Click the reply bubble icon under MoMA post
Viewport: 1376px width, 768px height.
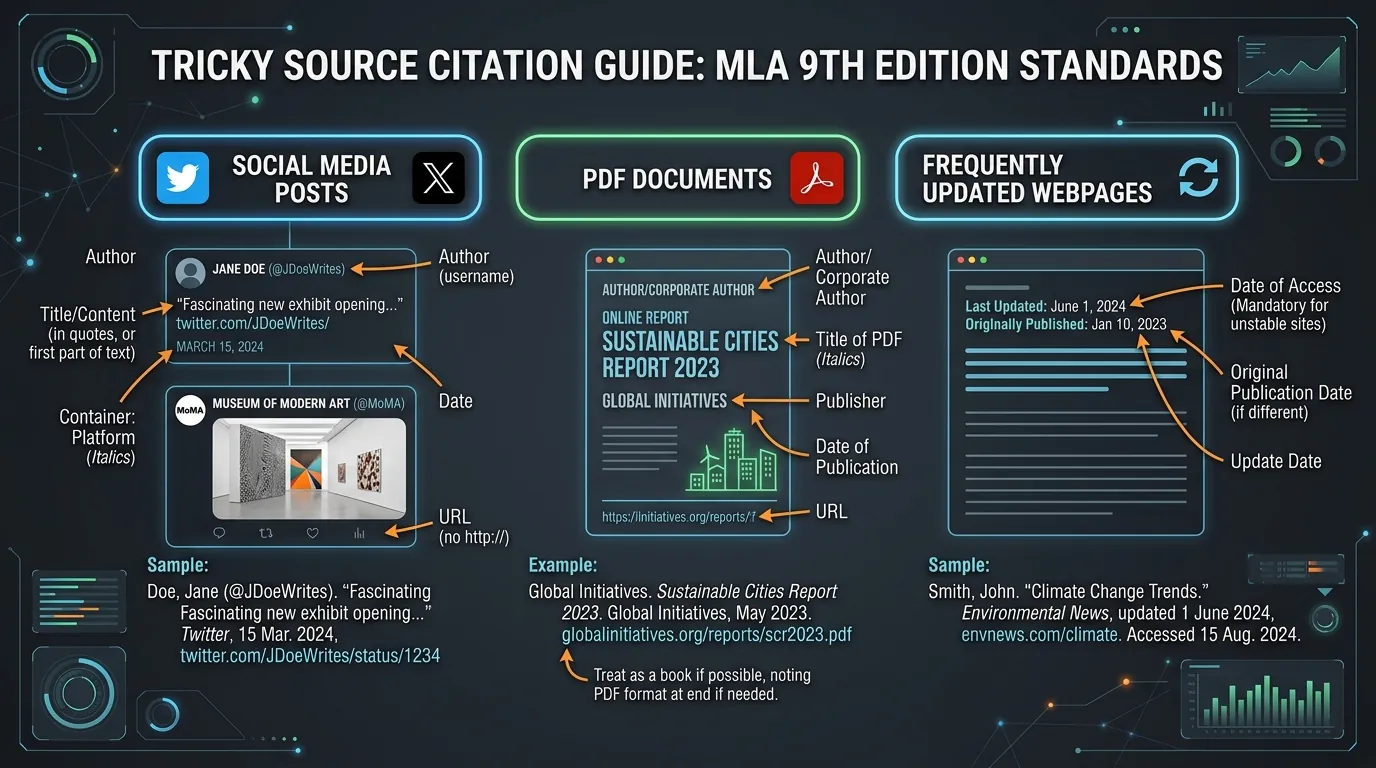tap(219, 533)
